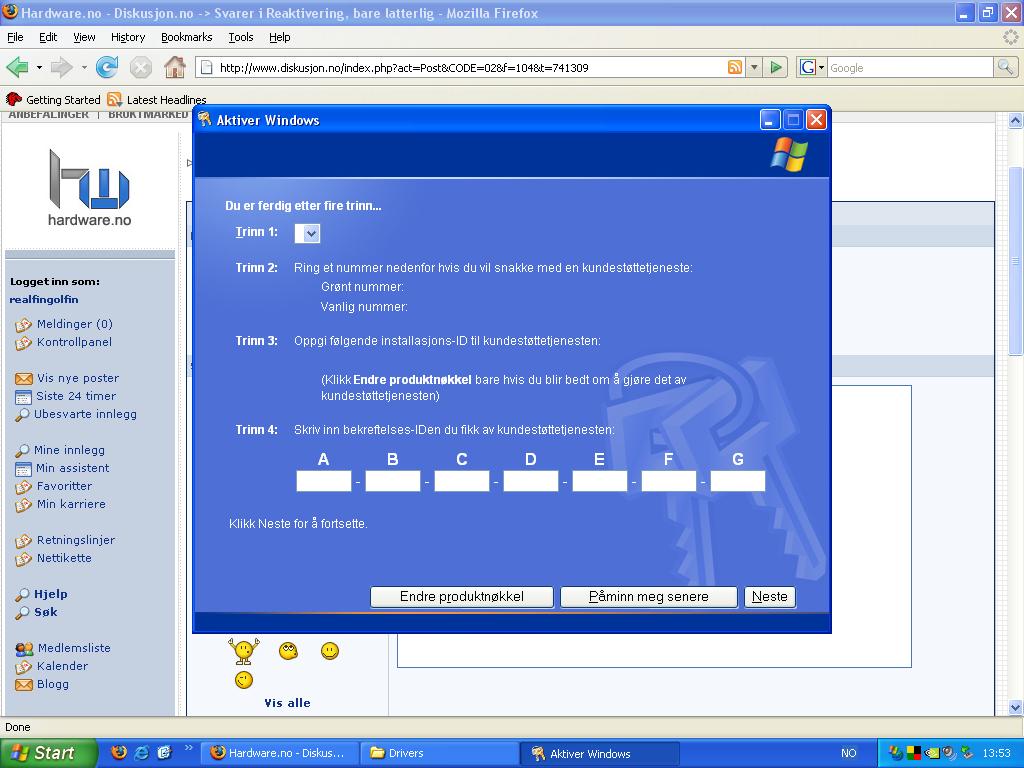This screenshot has width=1024, height=768.
Task: Click the Neste button
Action: click(770, 597)
